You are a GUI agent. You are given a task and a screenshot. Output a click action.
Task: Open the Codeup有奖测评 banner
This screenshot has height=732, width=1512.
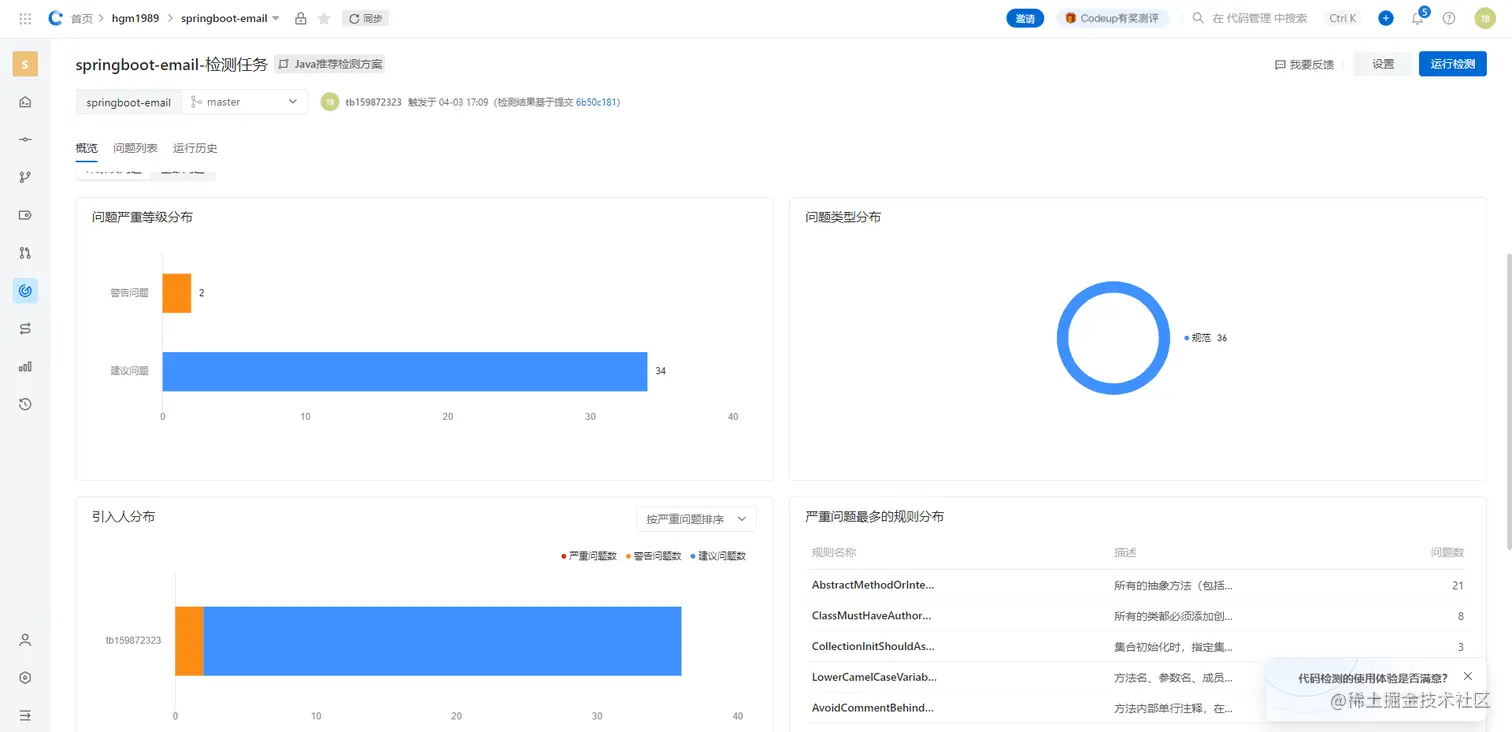click(x=1113, y=18)
